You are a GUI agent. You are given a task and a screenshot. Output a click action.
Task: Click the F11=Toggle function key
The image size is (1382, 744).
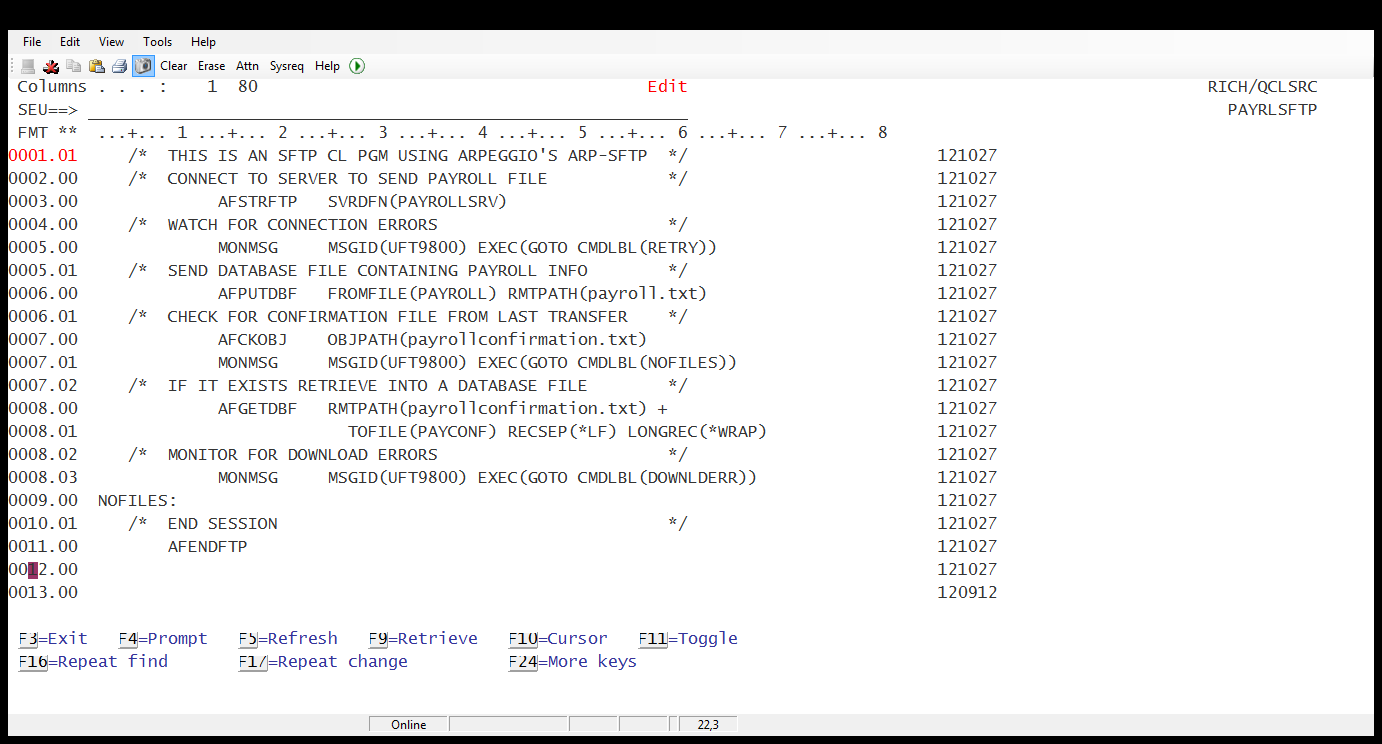click(x=688, y=639)
